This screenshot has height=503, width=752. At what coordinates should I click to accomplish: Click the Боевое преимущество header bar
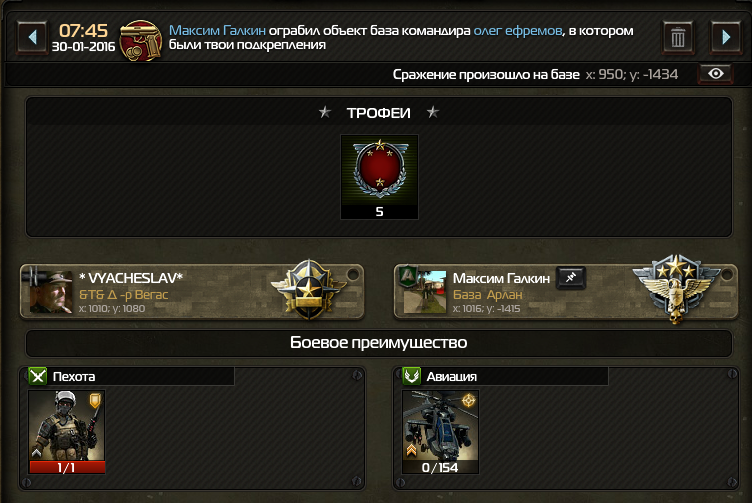tap(379, 343)
